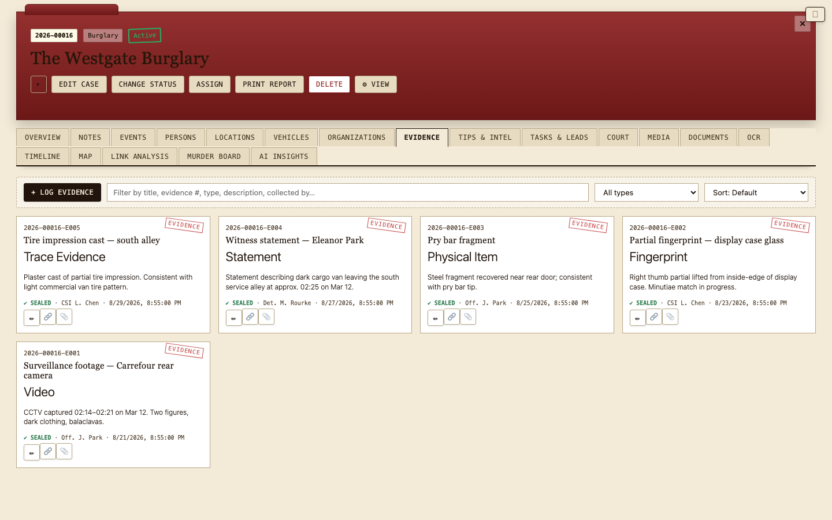Open the Tasks & Leads tab
This screenshot has height=520, width=832.
(x=559, y=137)
